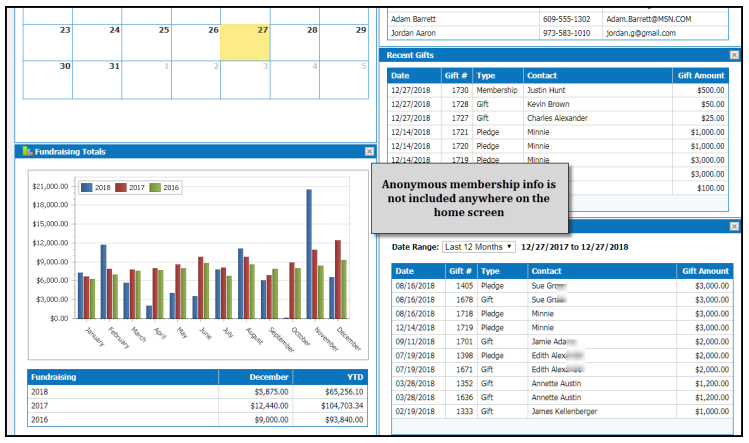Select gift 1636 row for Annette Austin
The image size is (749, 443).
click(x=562, y=397)
